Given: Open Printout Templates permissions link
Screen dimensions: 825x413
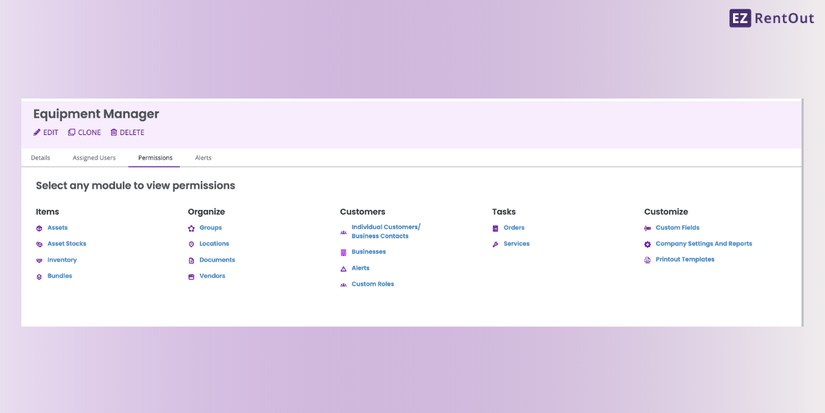Looking at the screenshot, I should (685, 259).
